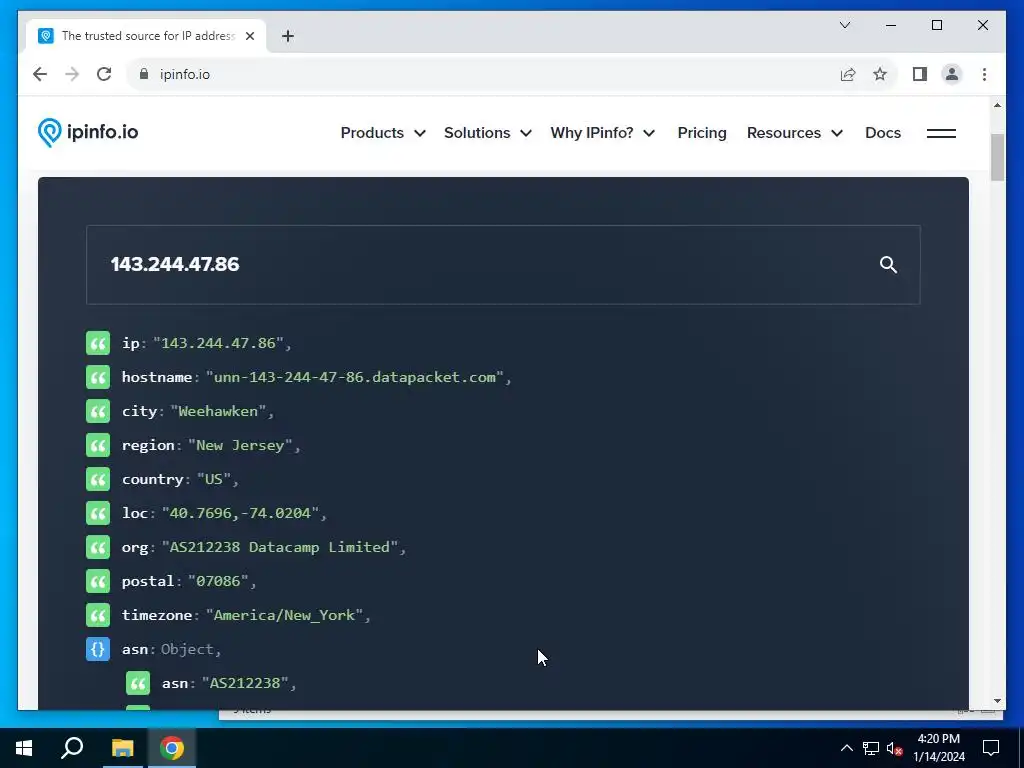Click the Chrome taskbar icon
Viewport: 1024px width, 768px height.
tap(172, 748)
